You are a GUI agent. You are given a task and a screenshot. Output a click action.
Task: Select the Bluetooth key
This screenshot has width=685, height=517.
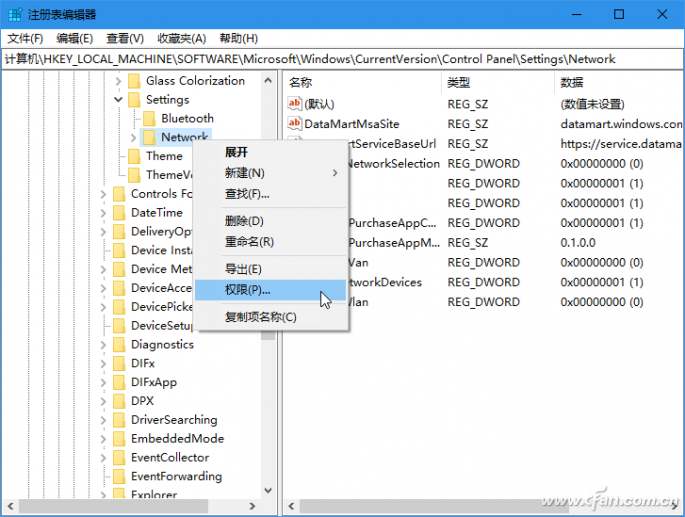(x=187, y=118)
